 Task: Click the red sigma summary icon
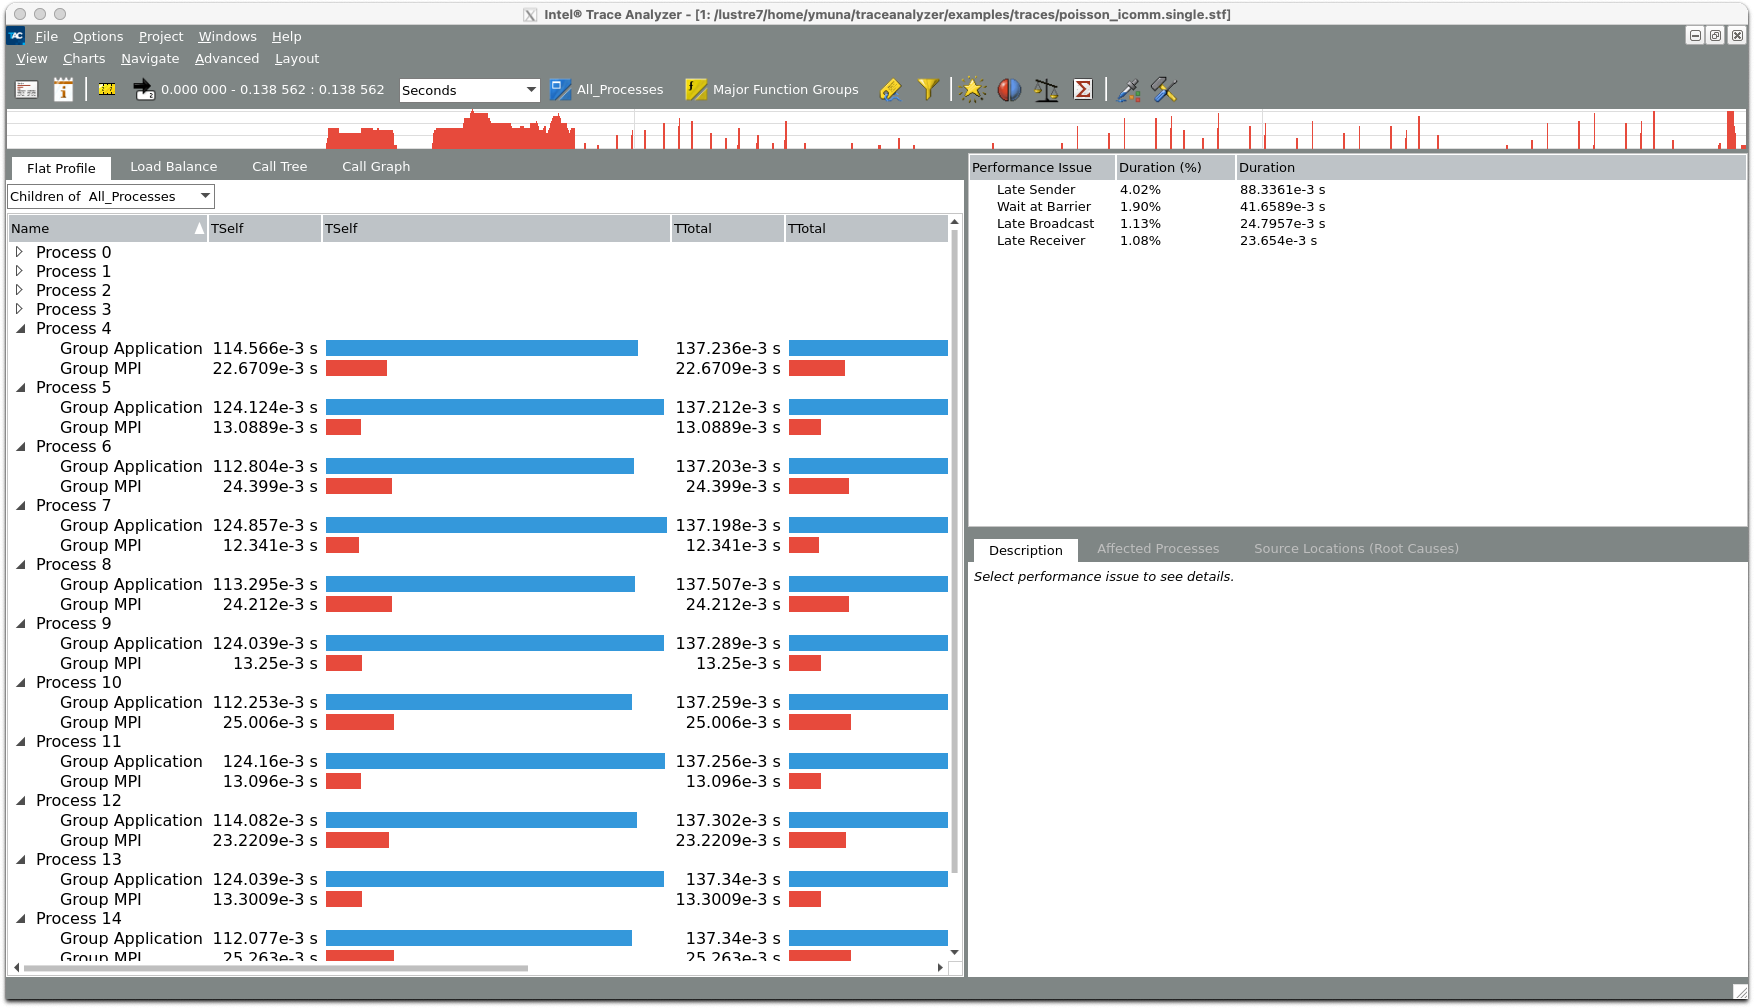click(1083, 90)
